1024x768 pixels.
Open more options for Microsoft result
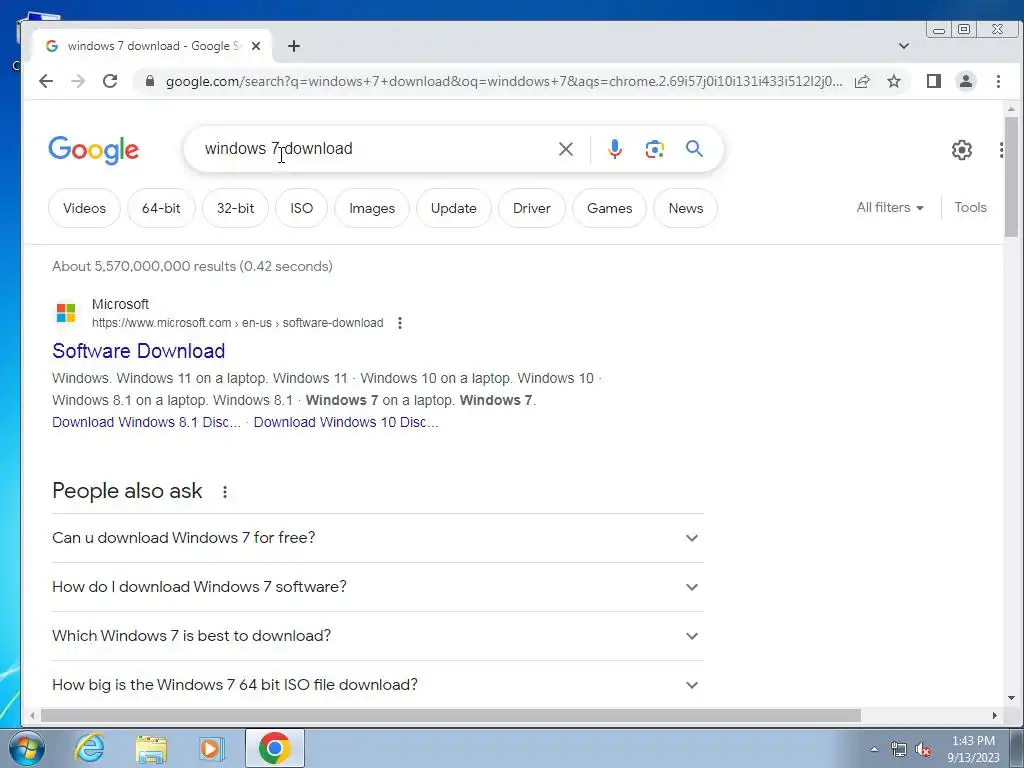coord(400,323)
